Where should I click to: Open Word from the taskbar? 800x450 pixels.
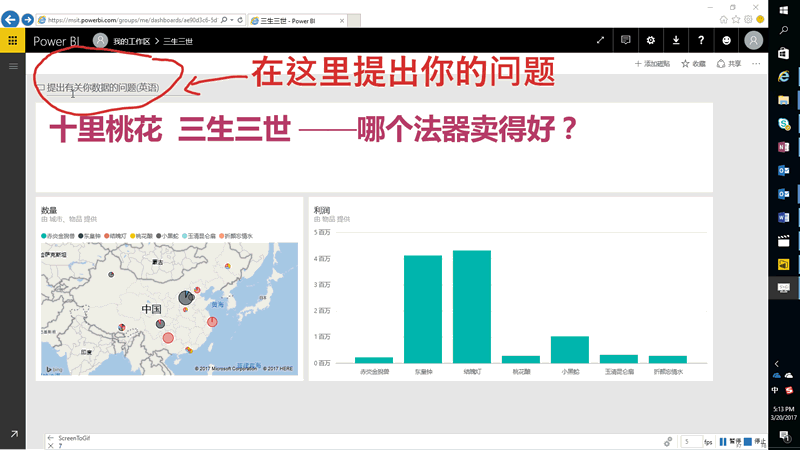784,217
